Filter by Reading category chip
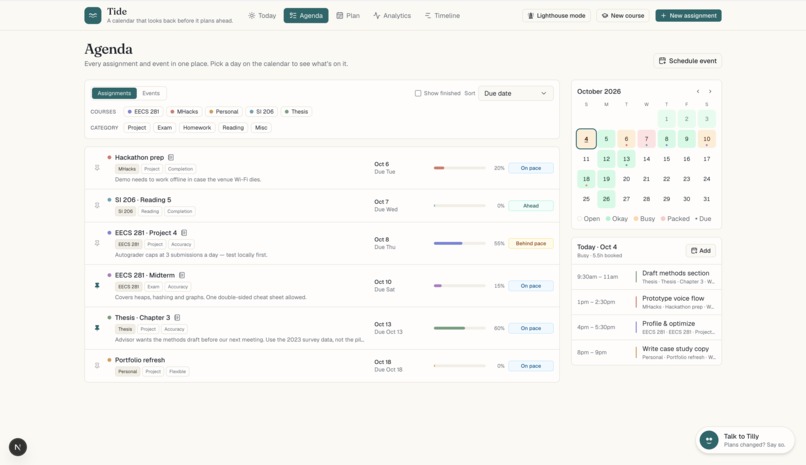 coord(233,127)
